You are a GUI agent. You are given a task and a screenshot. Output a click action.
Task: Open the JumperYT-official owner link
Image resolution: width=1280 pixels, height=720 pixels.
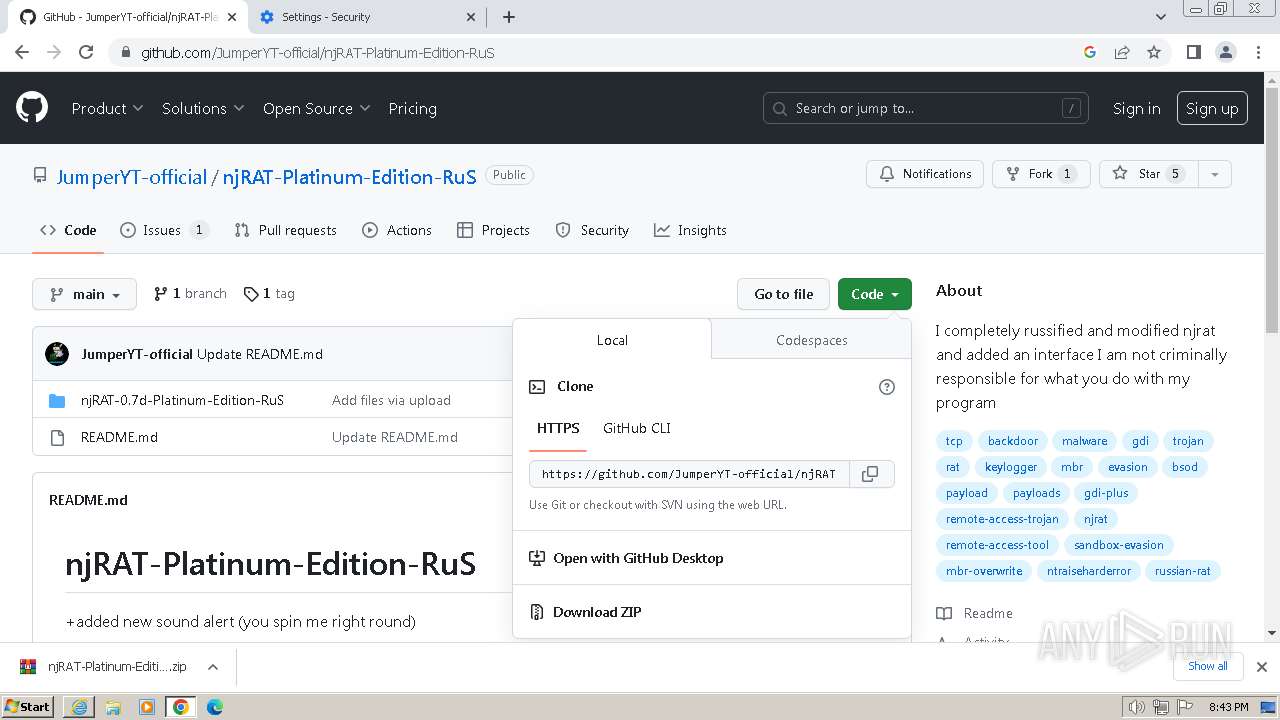[131, 177]
